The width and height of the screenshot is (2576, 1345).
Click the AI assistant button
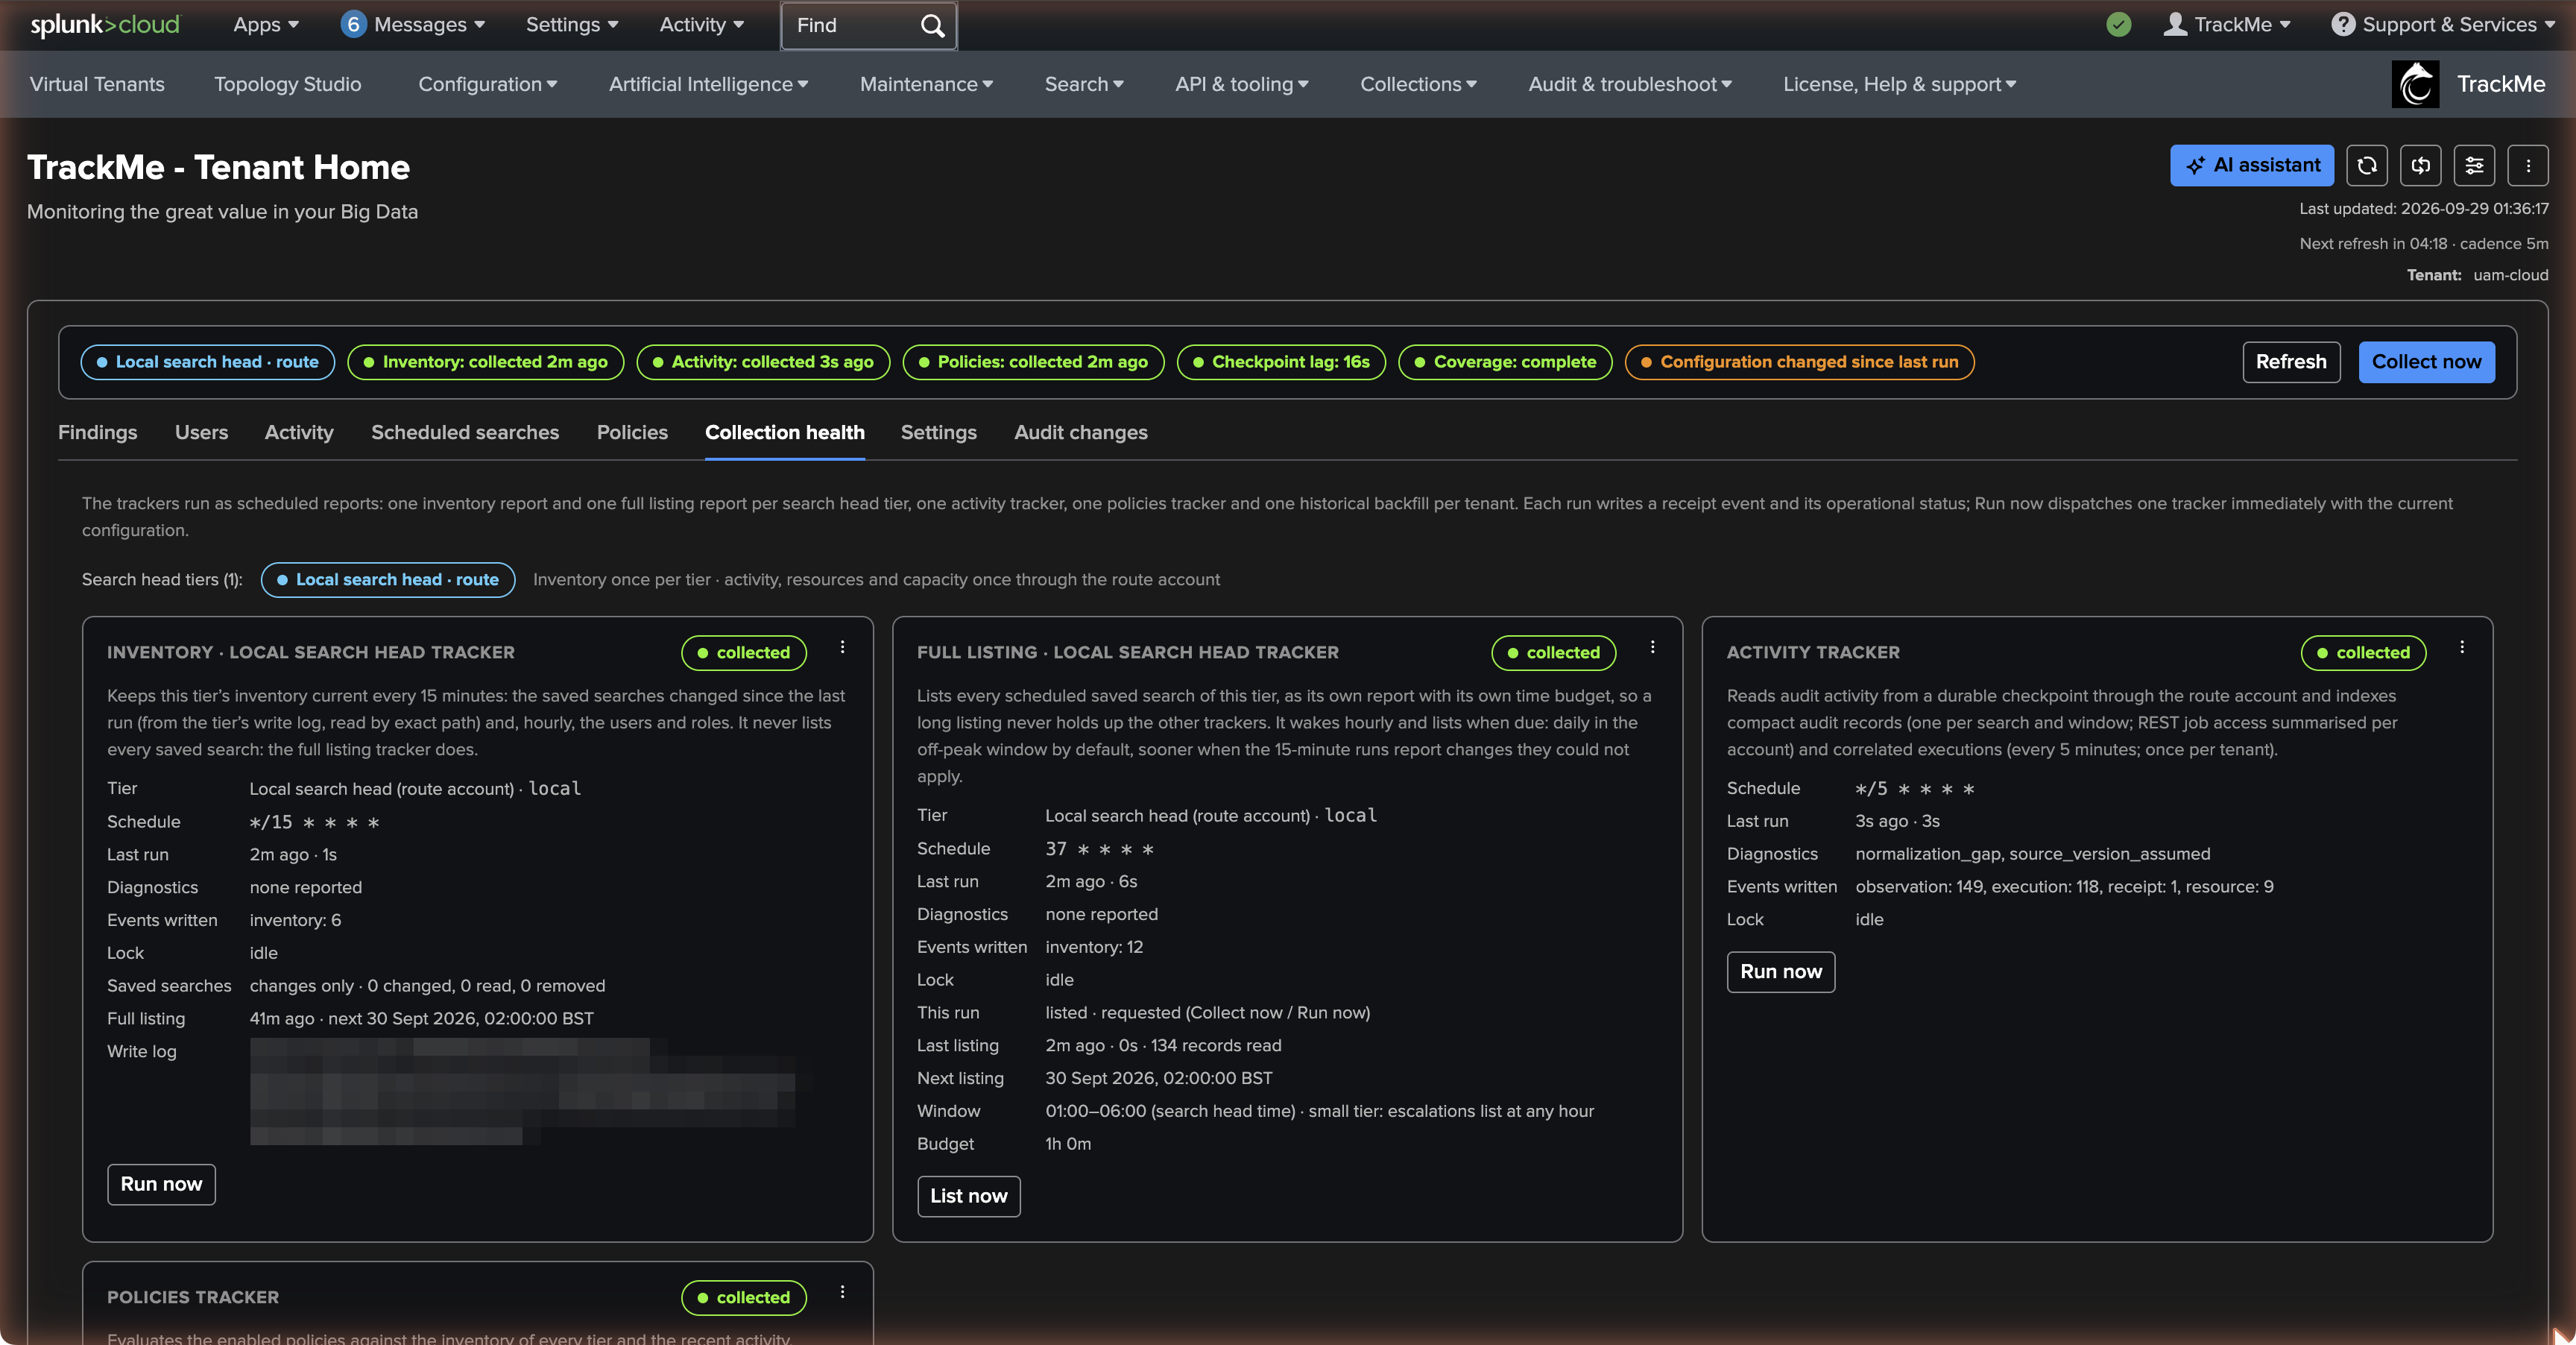pyautogui.click(x=2251, y=165)
